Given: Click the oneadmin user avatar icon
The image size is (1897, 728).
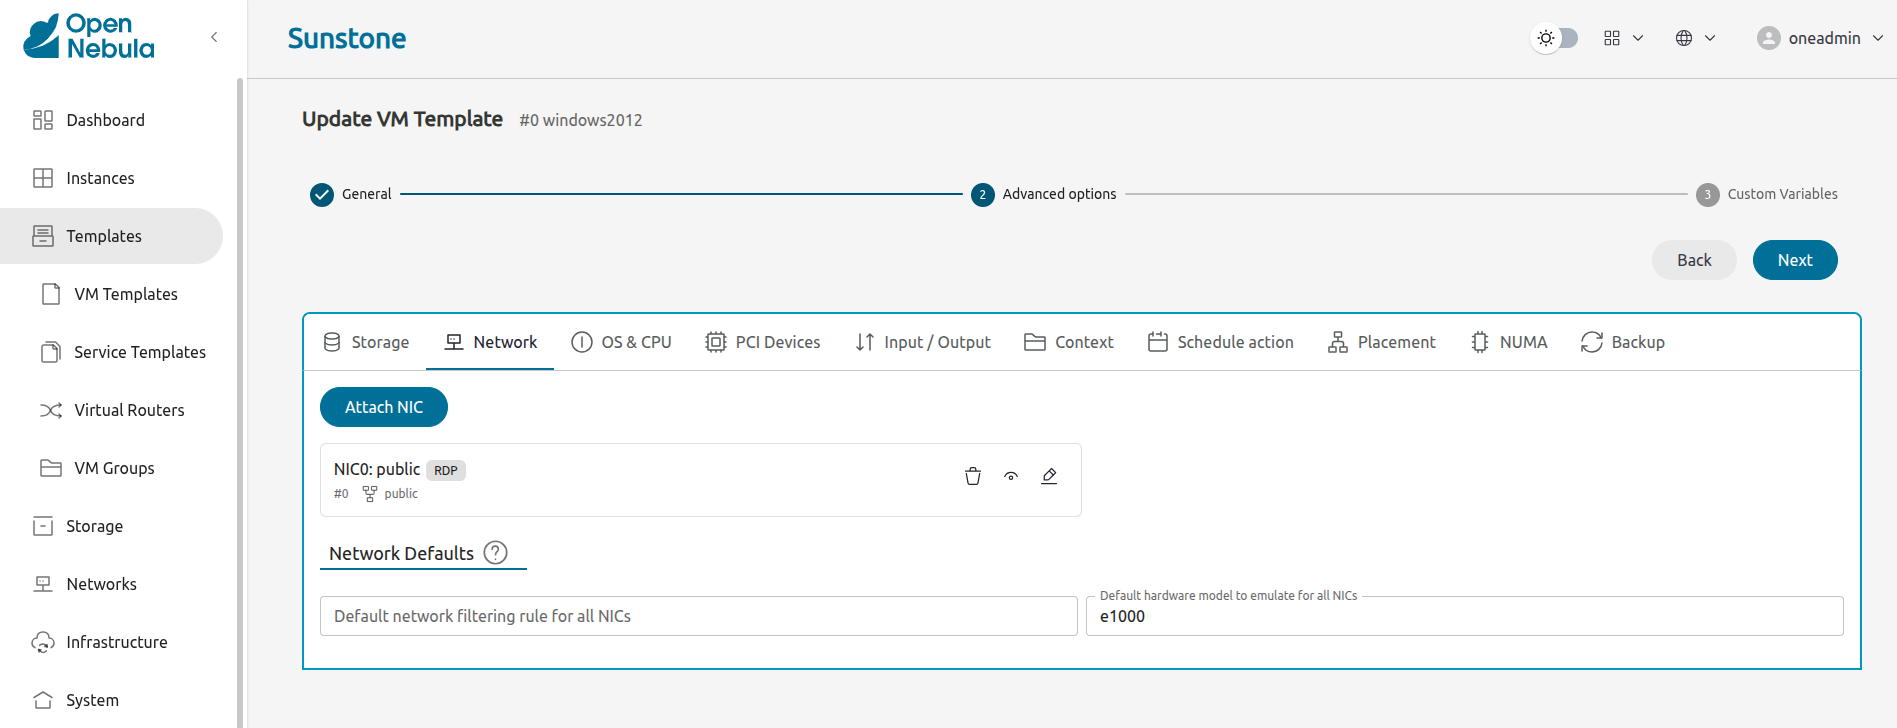Looking at the screenshot, I should click(1768, 38).
